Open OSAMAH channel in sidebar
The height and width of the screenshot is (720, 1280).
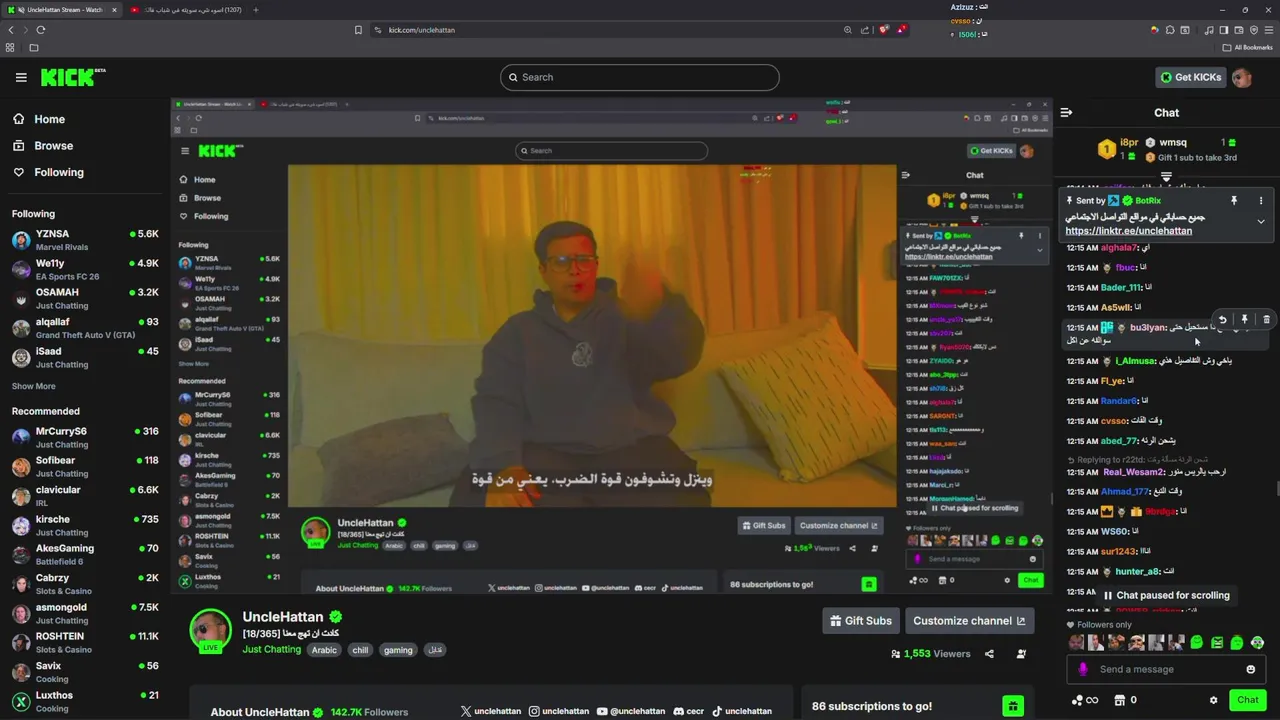point(85,299)
